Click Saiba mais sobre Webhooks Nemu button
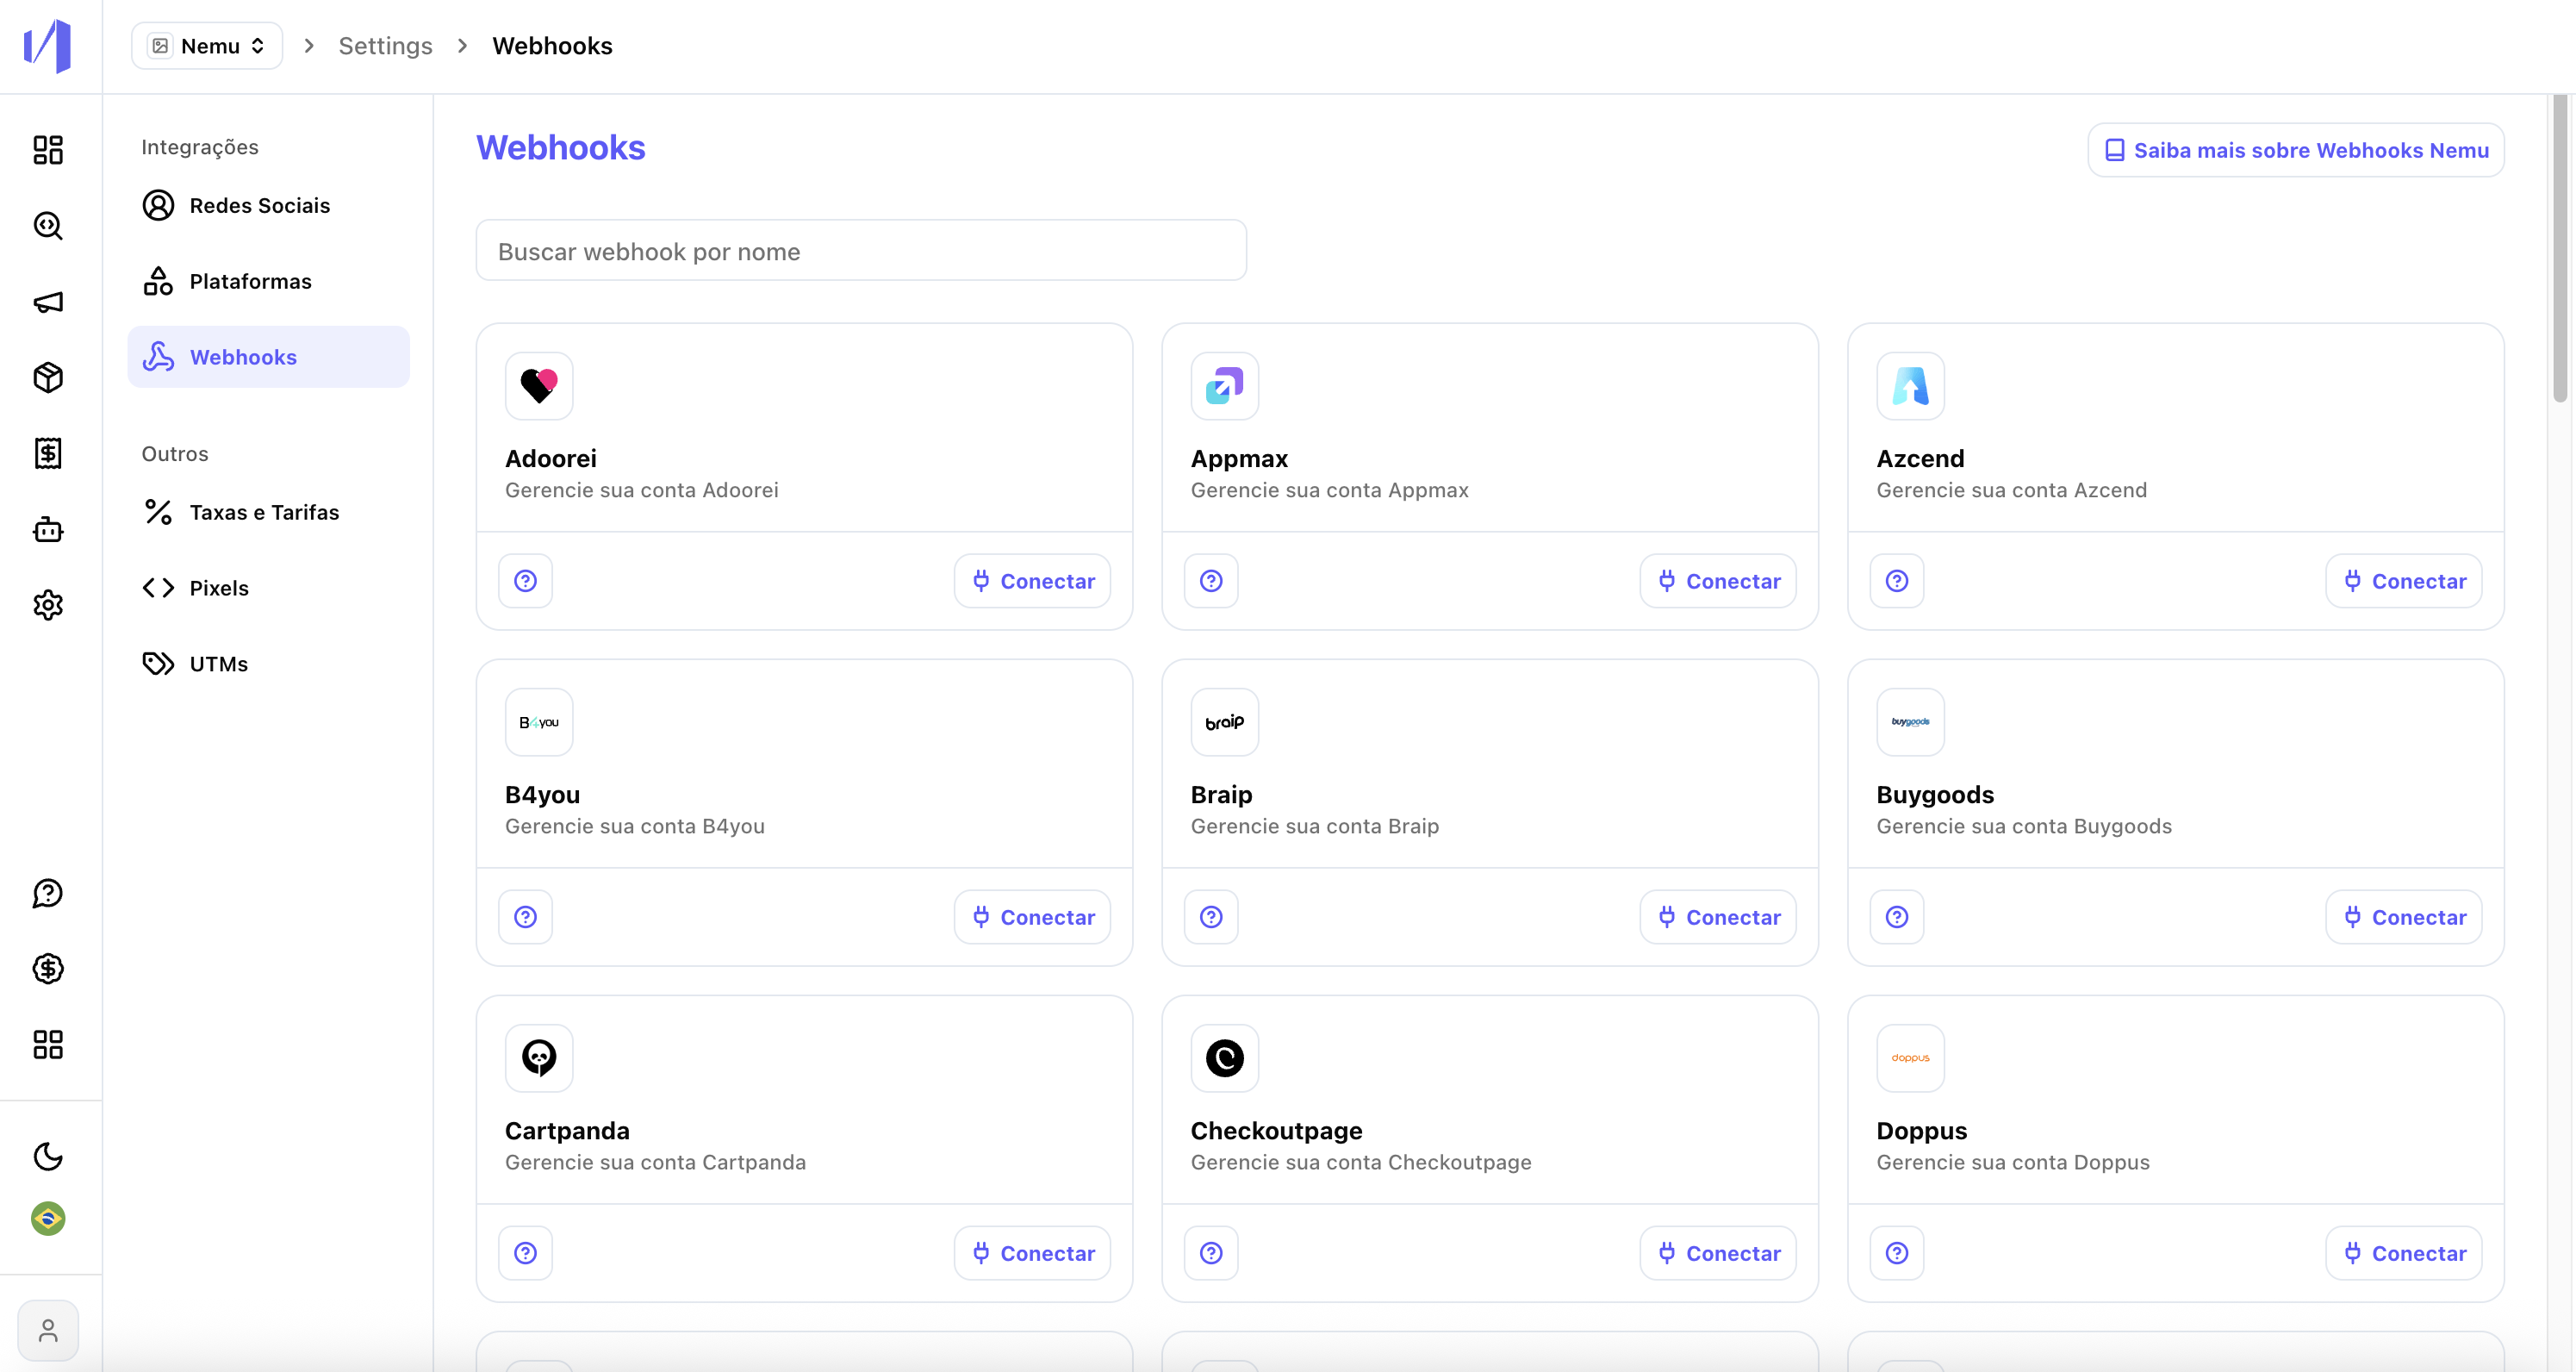The width and height of the screenshot is (2576, 1372). (x=2296, y=150)
